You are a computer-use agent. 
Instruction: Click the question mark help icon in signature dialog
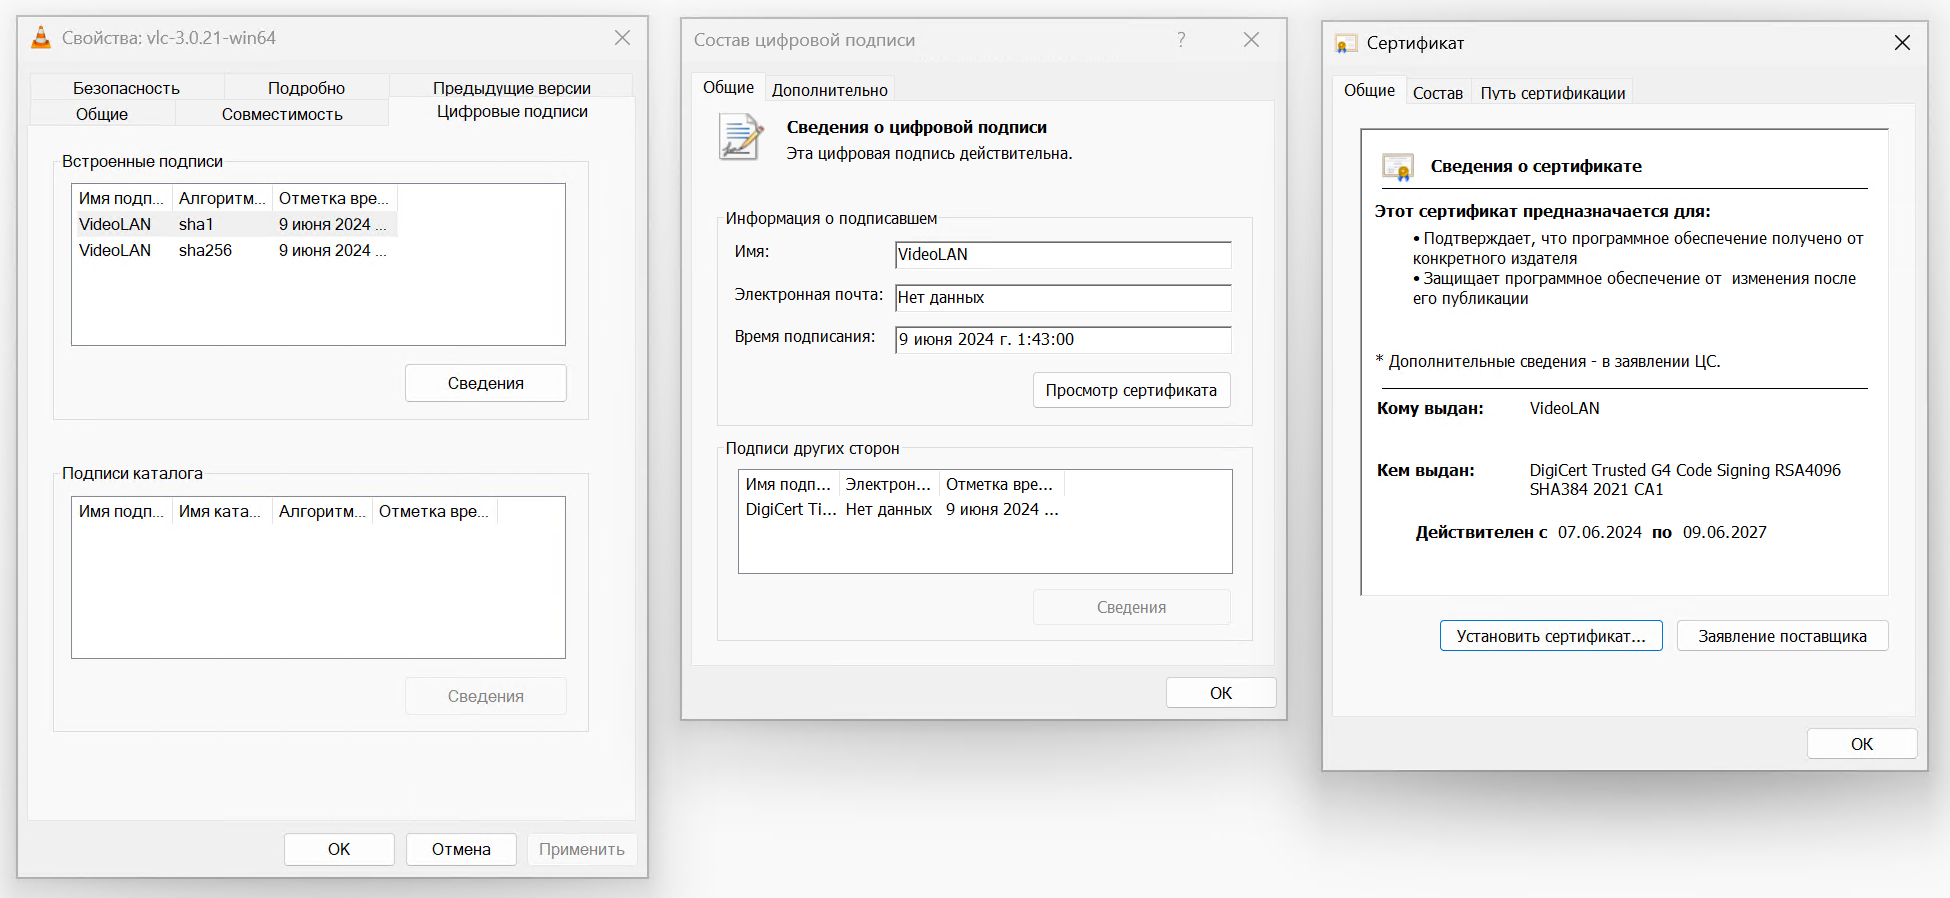[x=1181, y=40]
